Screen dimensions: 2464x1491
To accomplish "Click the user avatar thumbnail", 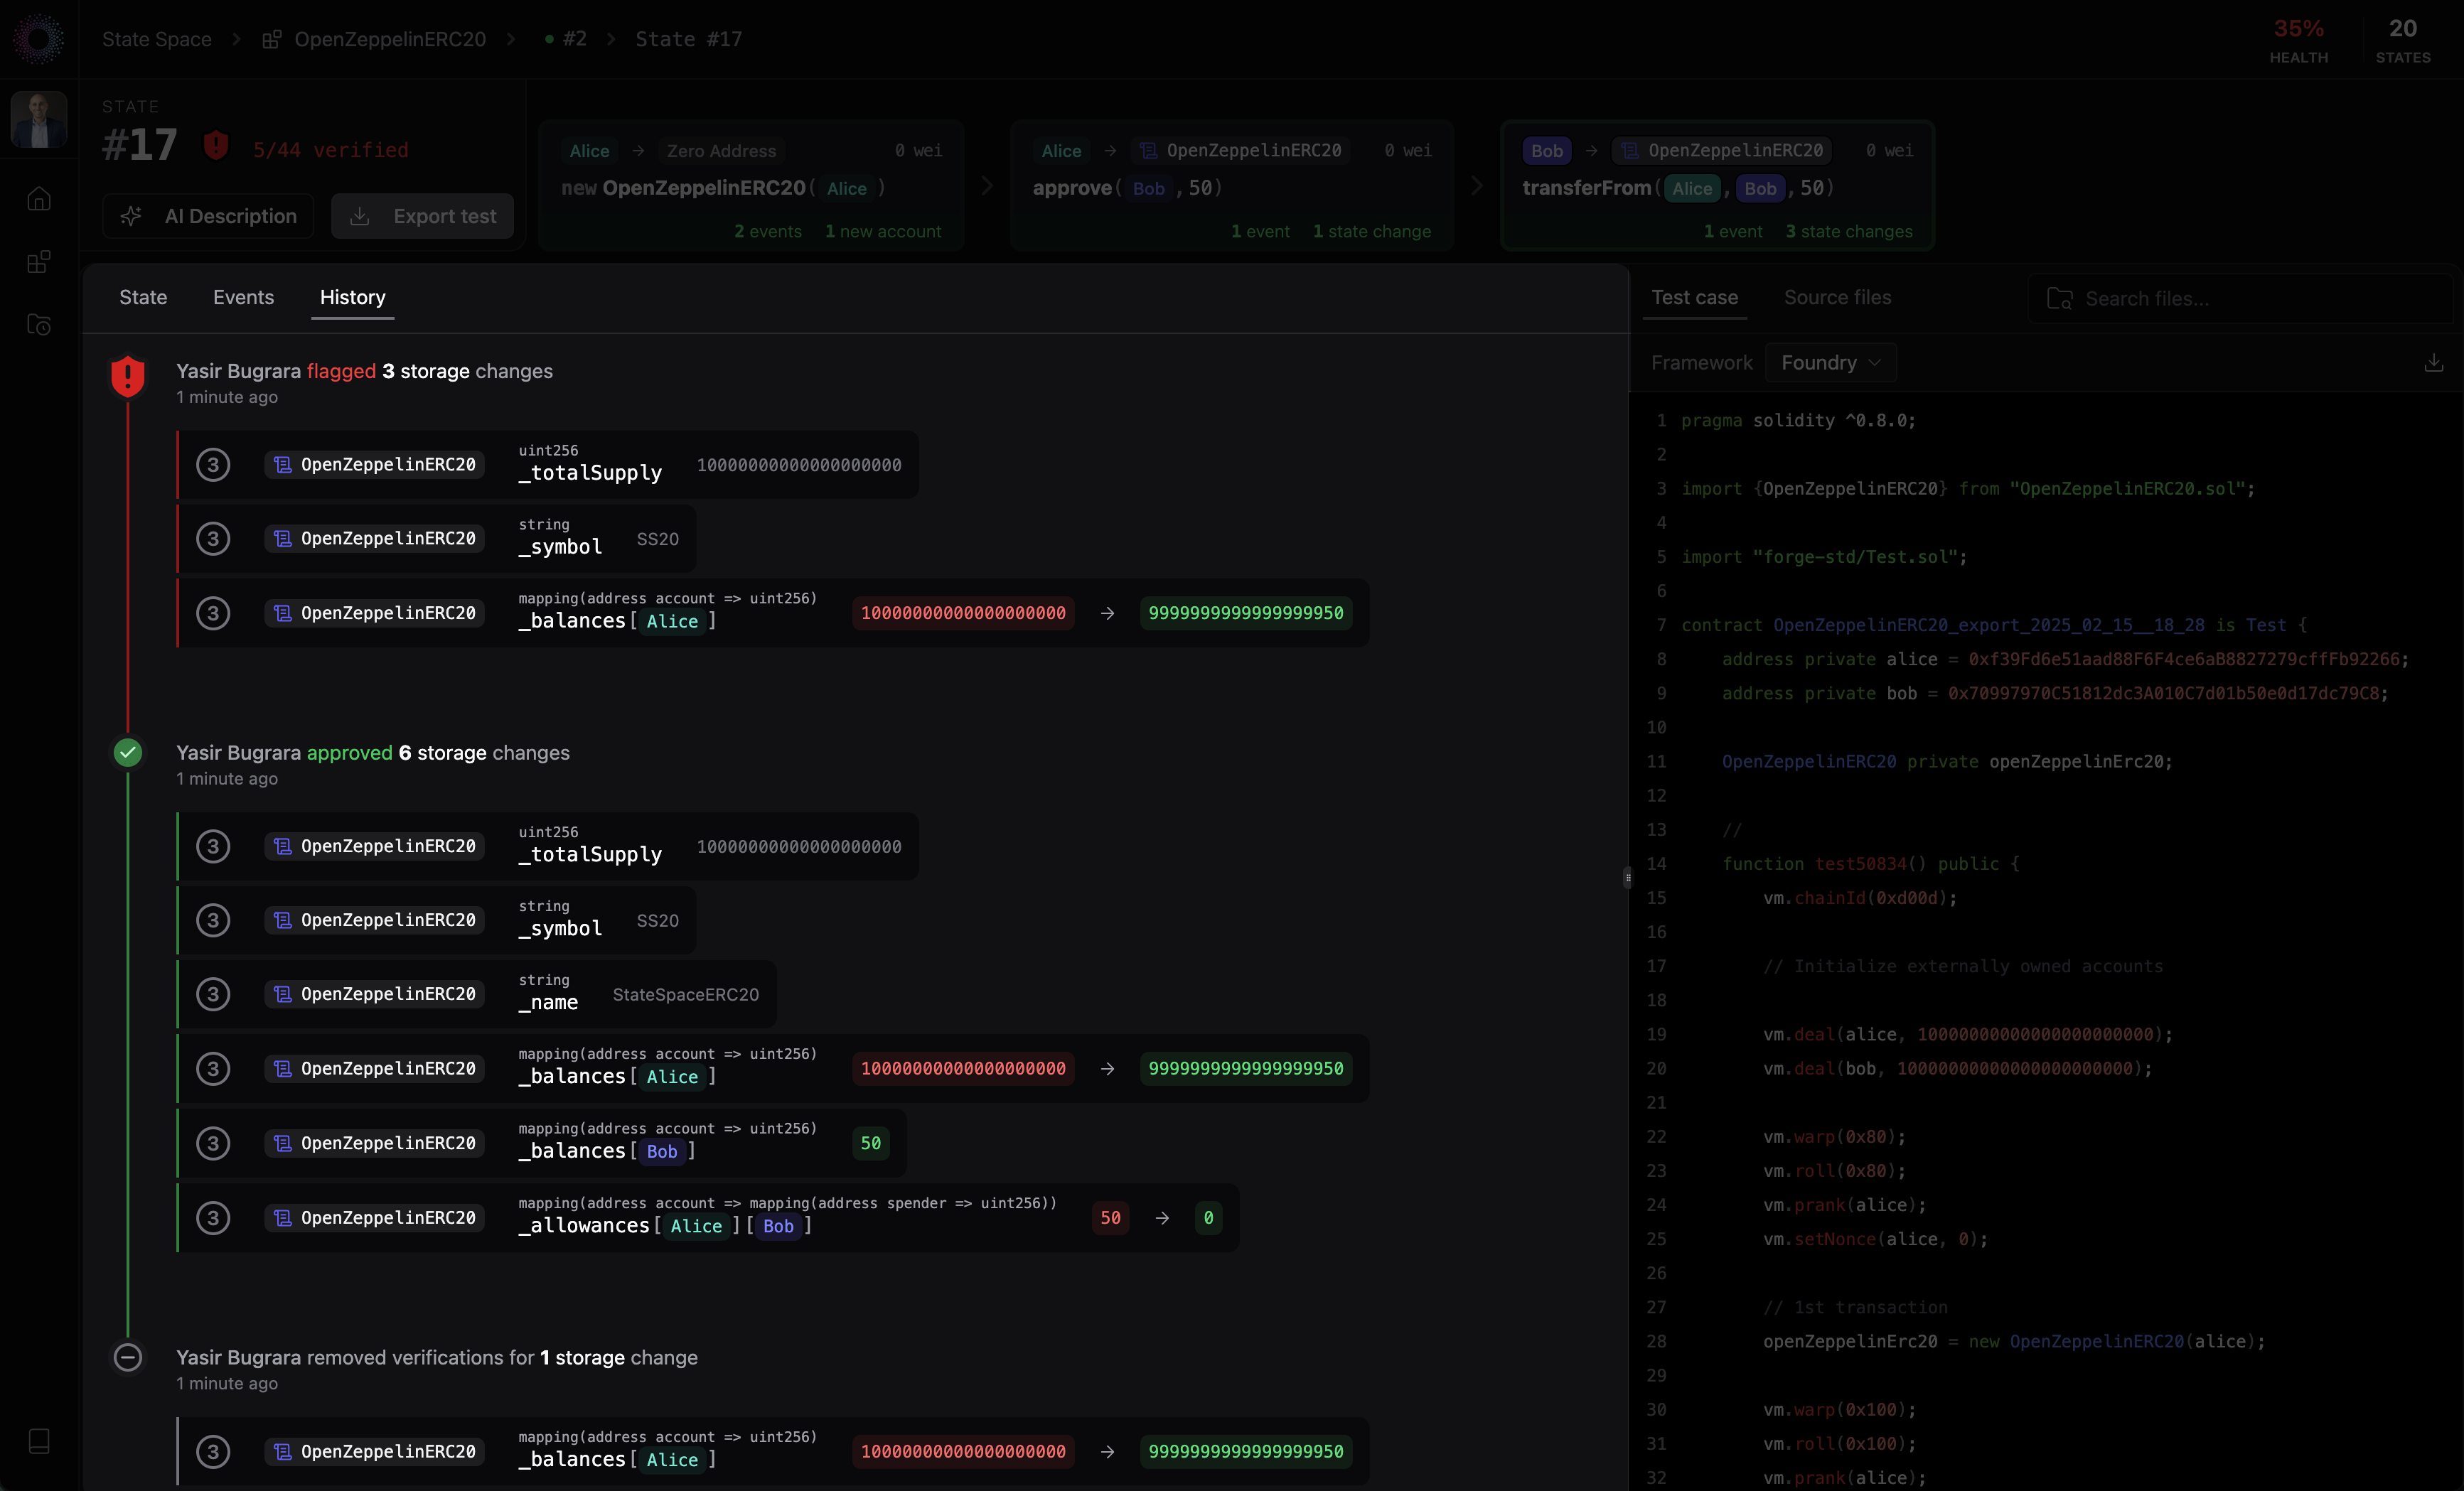I will click(39, 120).
